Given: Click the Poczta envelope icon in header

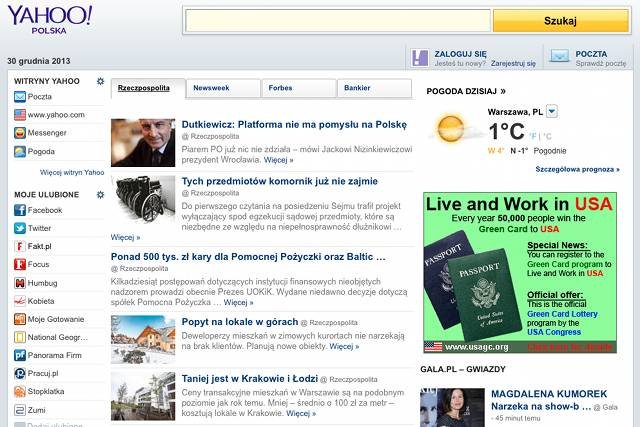Looking at the screenshot, I should click(x=559, y=56).
